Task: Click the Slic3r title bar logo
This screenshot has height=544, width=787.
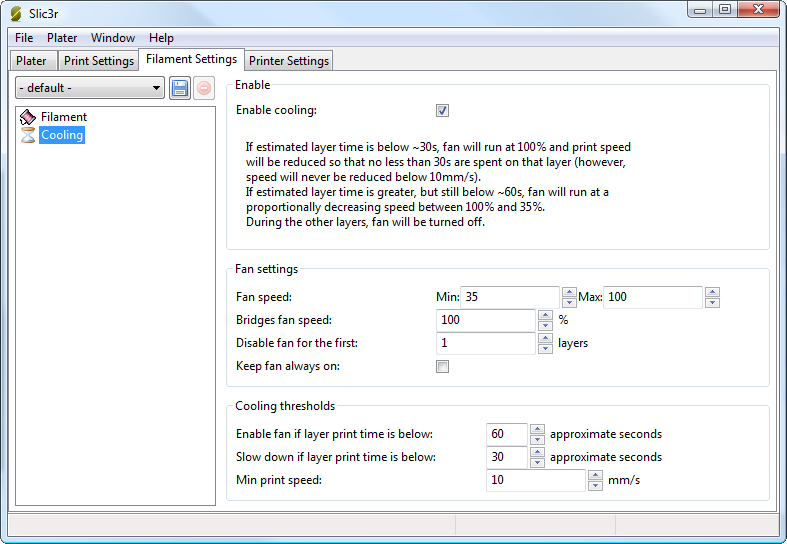Action: pos(17,14)
